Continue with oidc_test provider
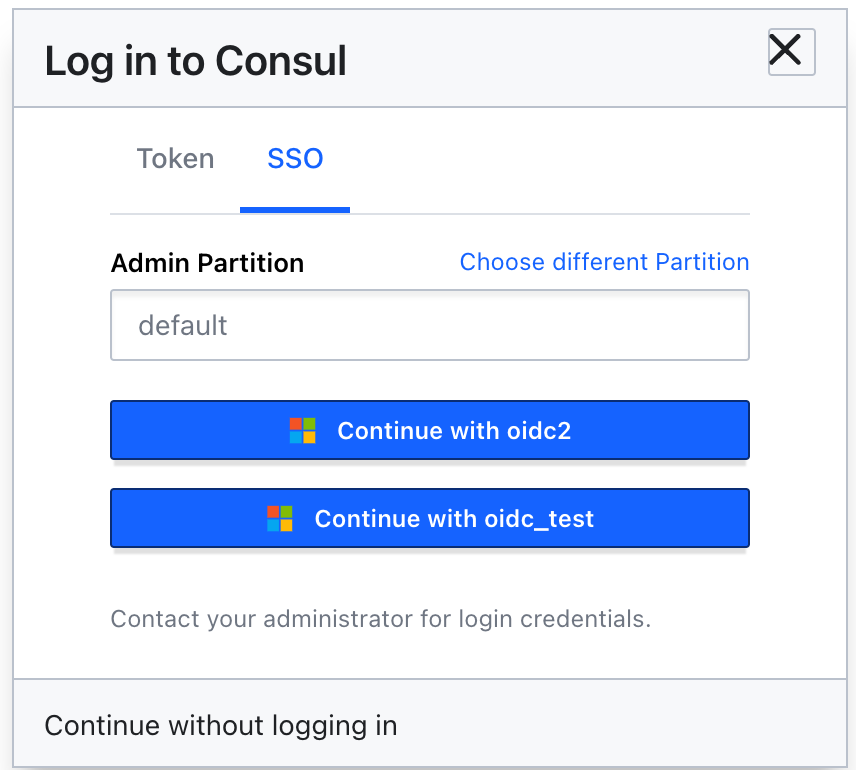This screenshot has height=770, width=856. coord(430,518)
